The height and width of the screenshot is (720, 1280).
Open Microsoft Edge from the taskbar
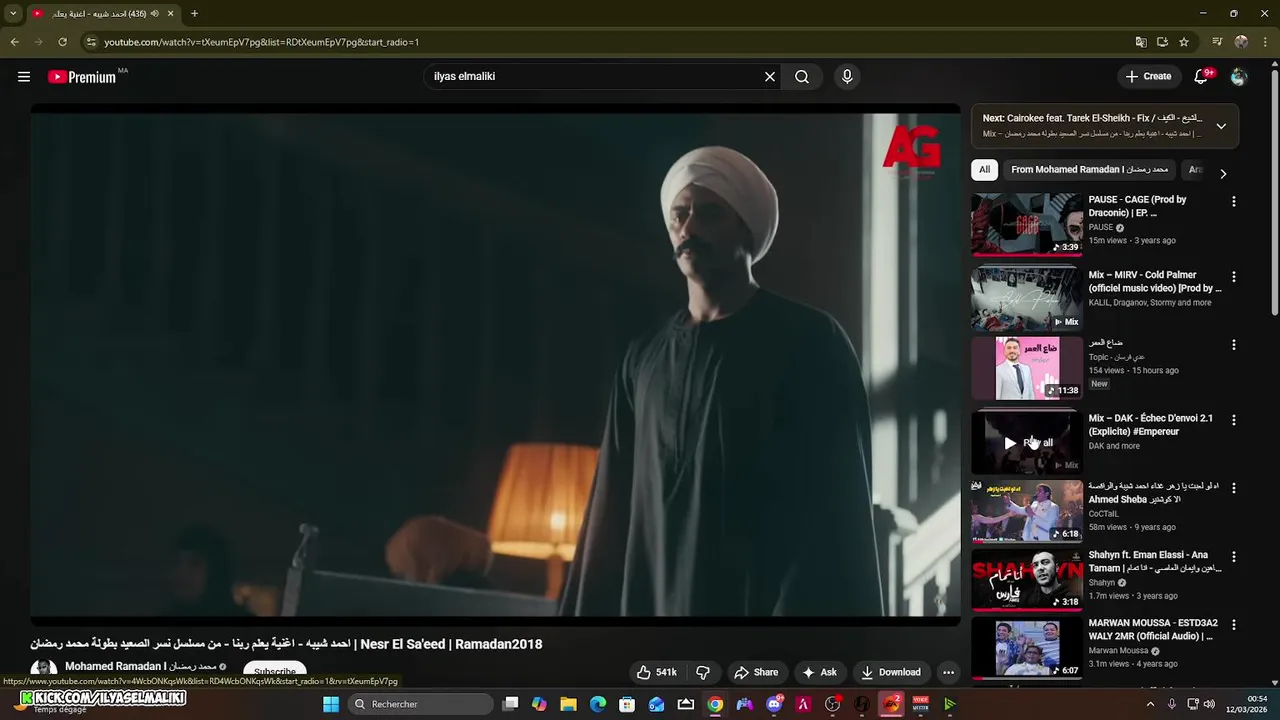(x=598, y=704)
